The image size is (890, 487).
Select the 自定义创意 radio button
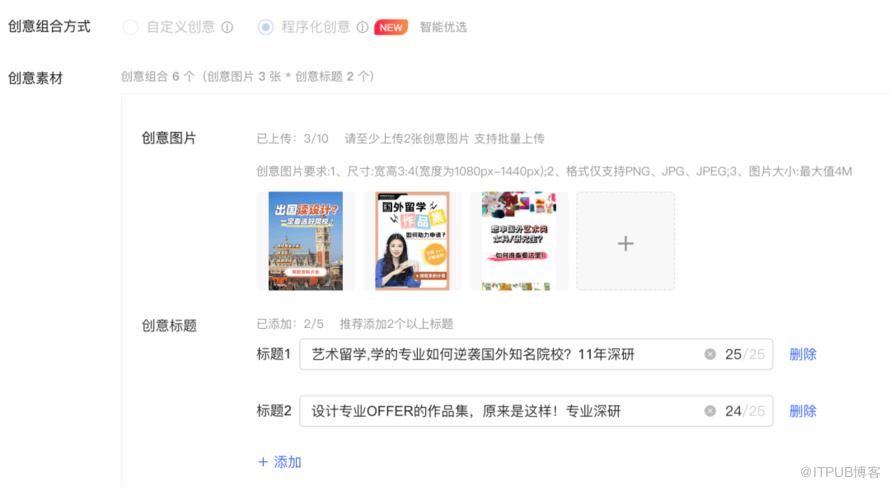click(x=131, y=27)
